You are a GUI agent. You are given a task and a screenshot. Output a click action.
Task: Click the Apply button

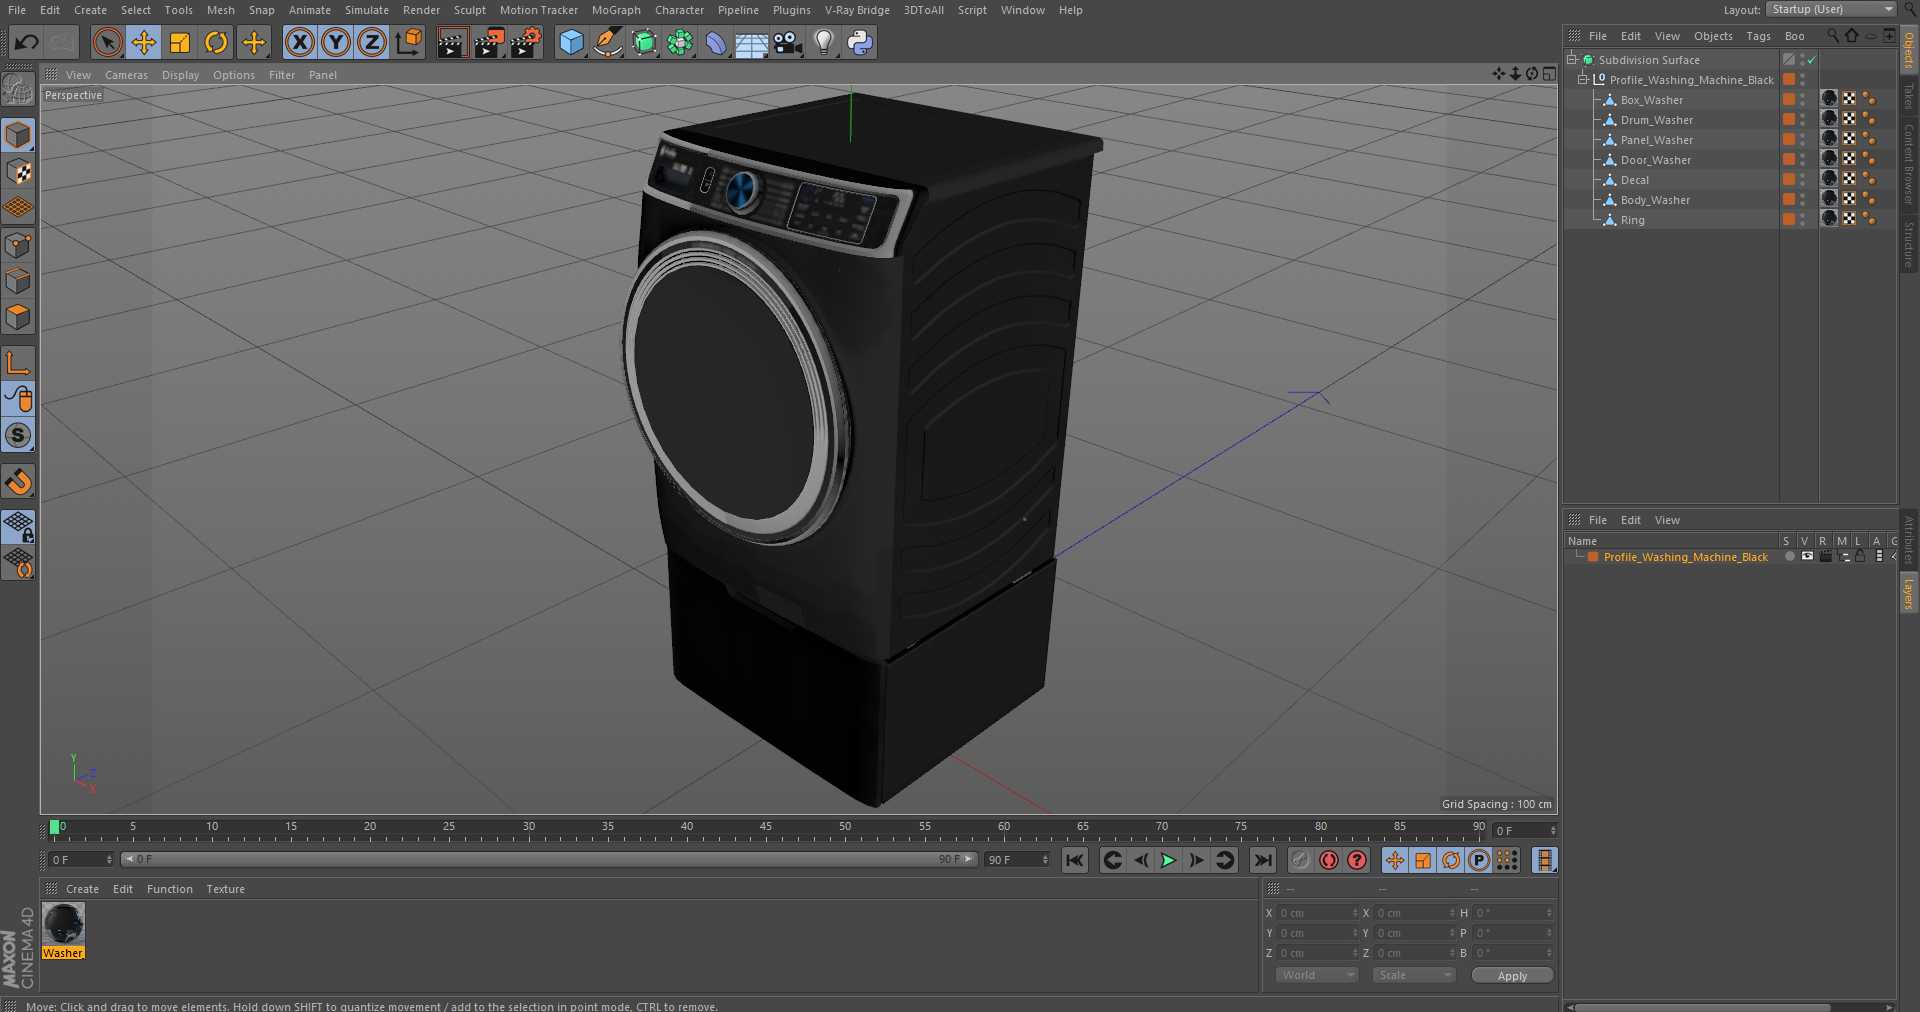tap(1512, 976)
